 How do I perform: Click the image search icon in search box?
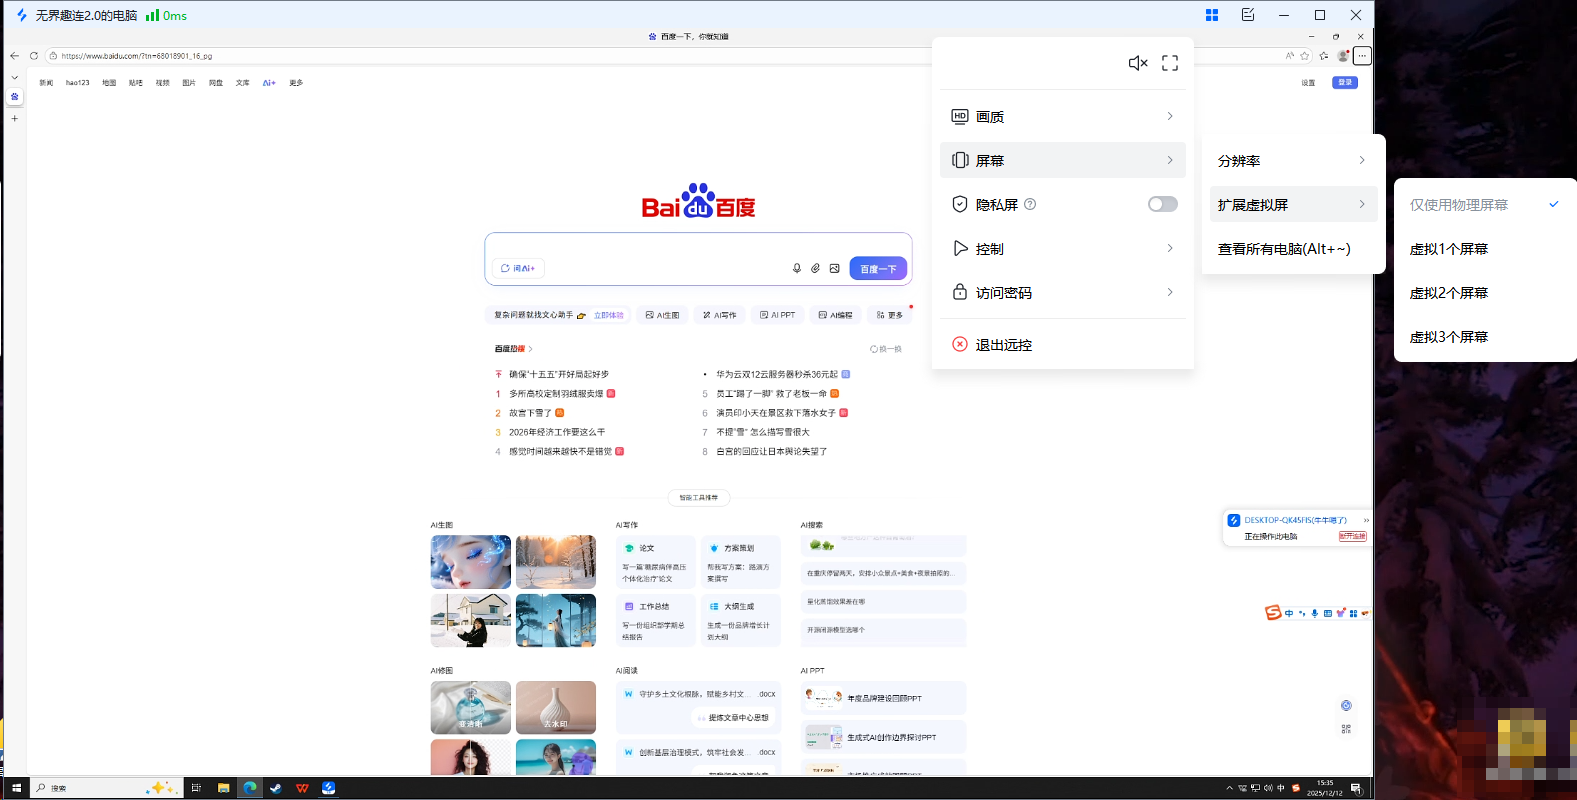[x=834, y=268]
